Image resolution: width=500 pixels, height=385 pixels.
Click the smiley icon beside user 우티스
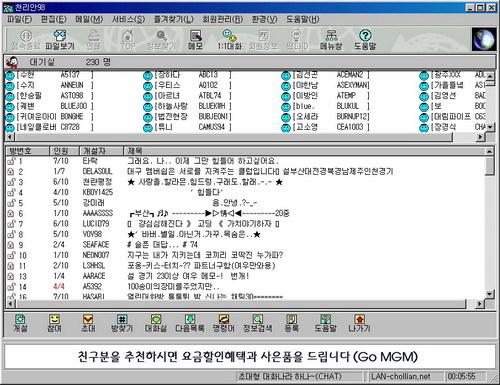[x=148, y=86]
